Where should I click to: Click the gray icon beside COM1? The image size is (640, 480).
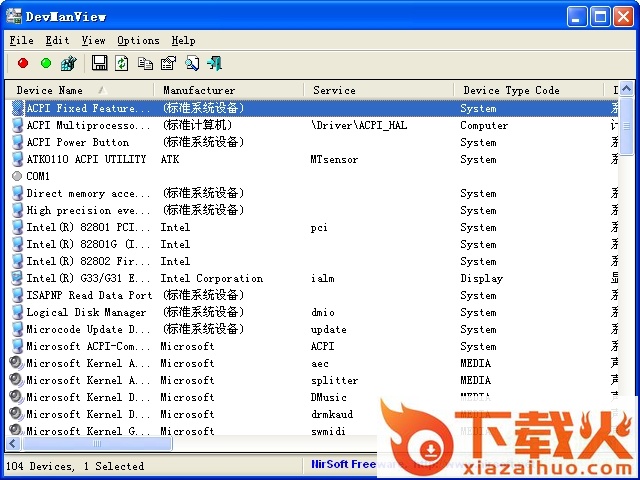17,176
